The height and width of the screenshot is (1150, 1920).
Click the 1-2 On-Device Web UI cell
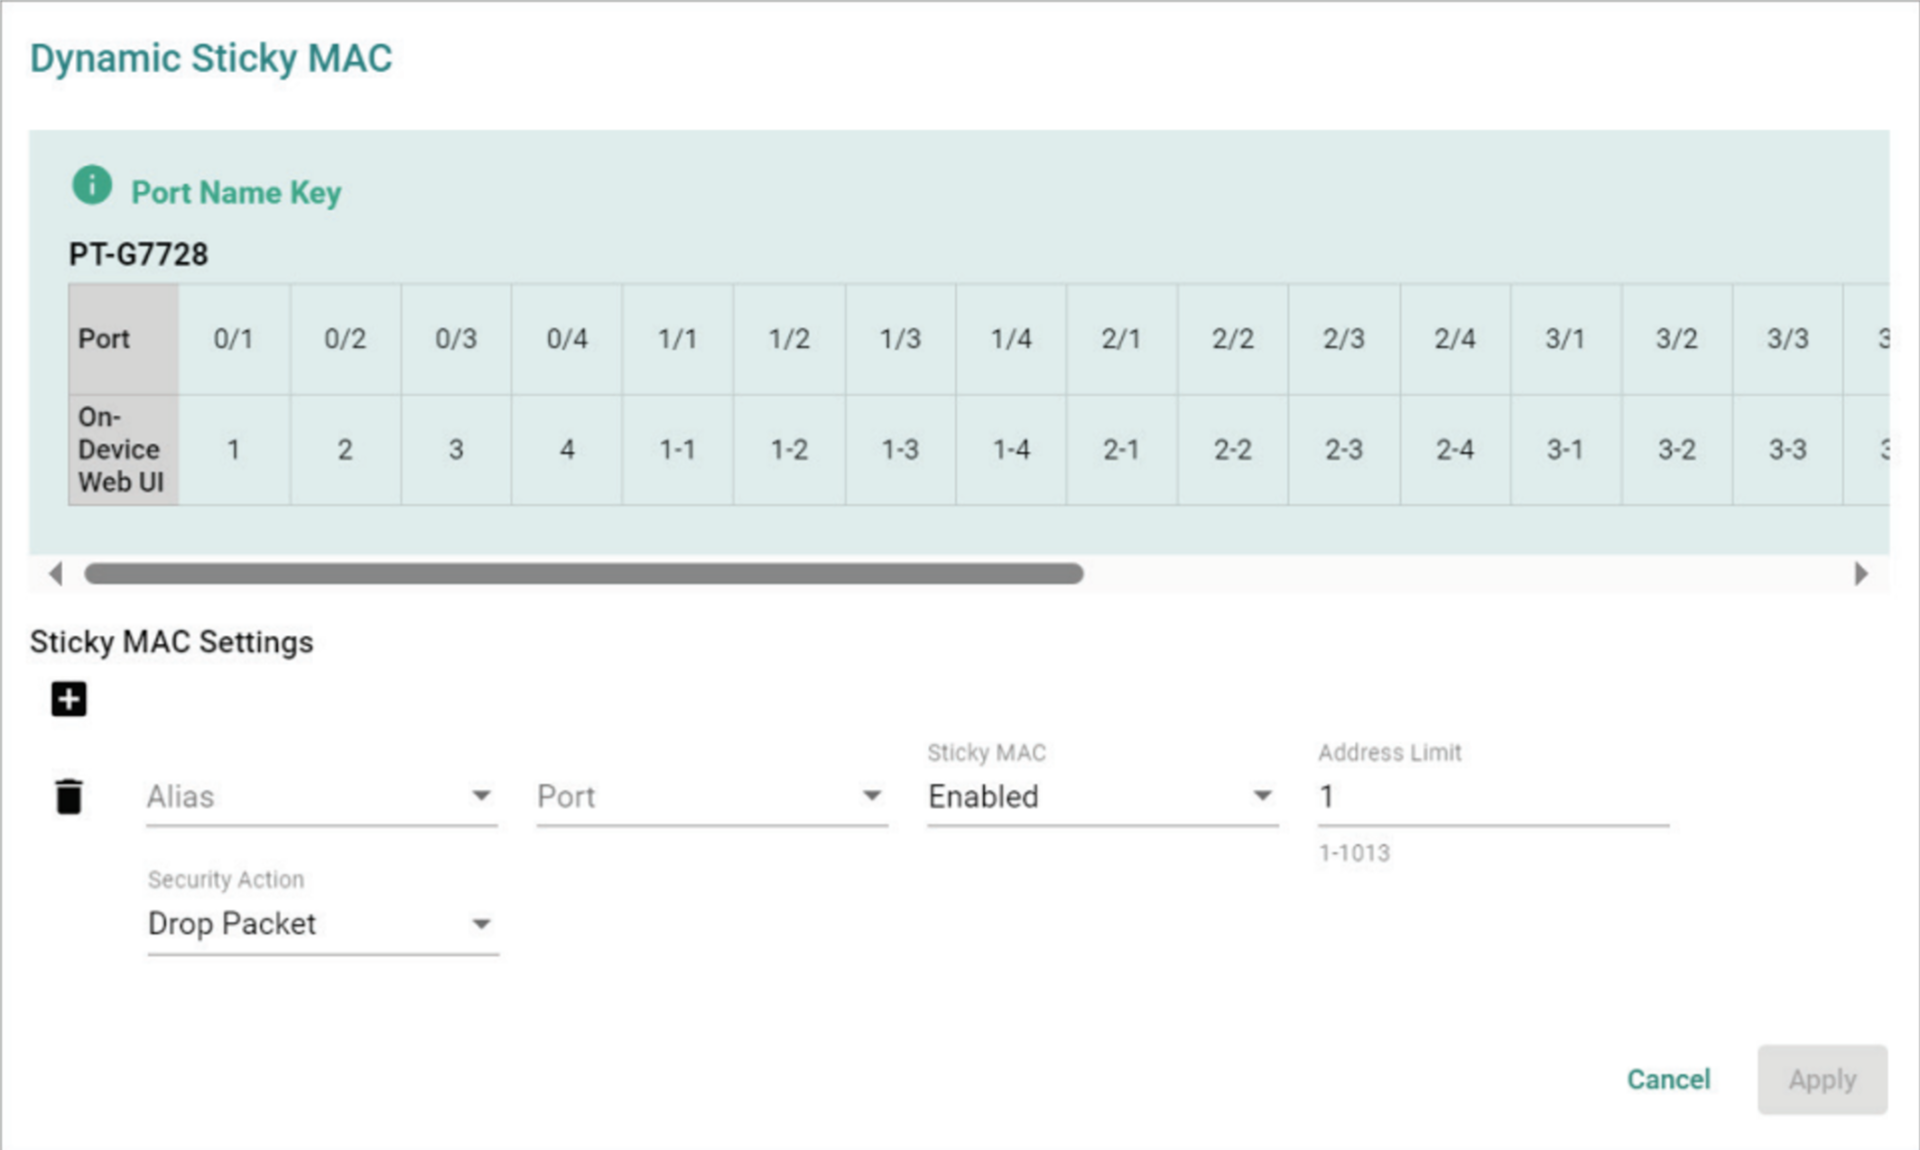[x=789, y=450]
